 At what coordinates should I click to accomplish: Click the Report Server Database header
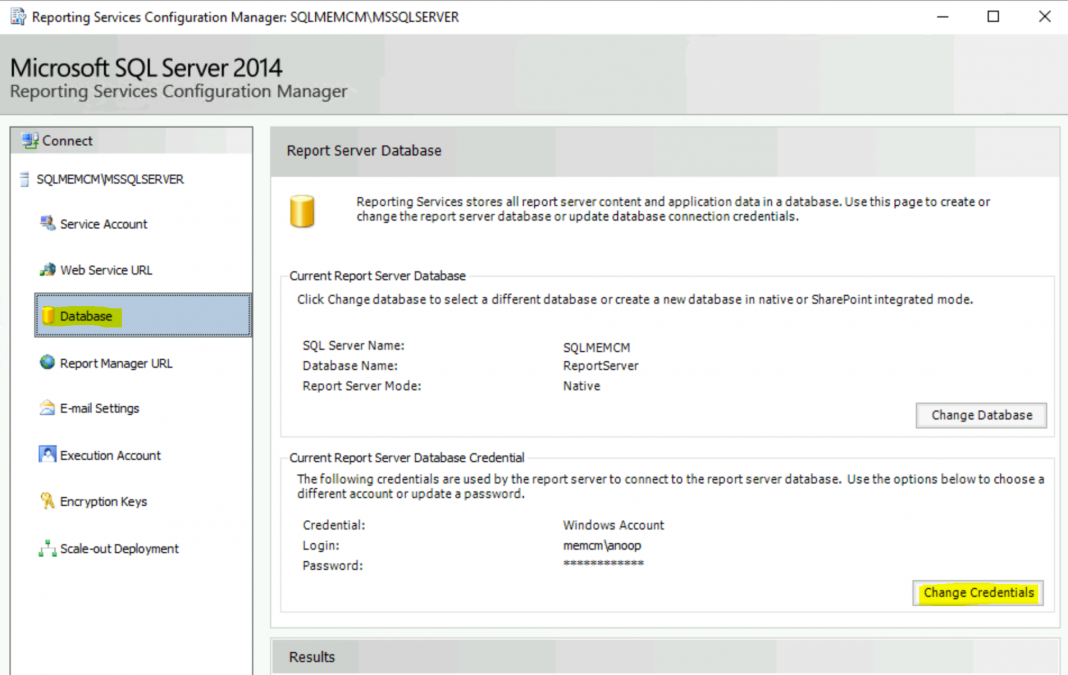coord(364,151)
